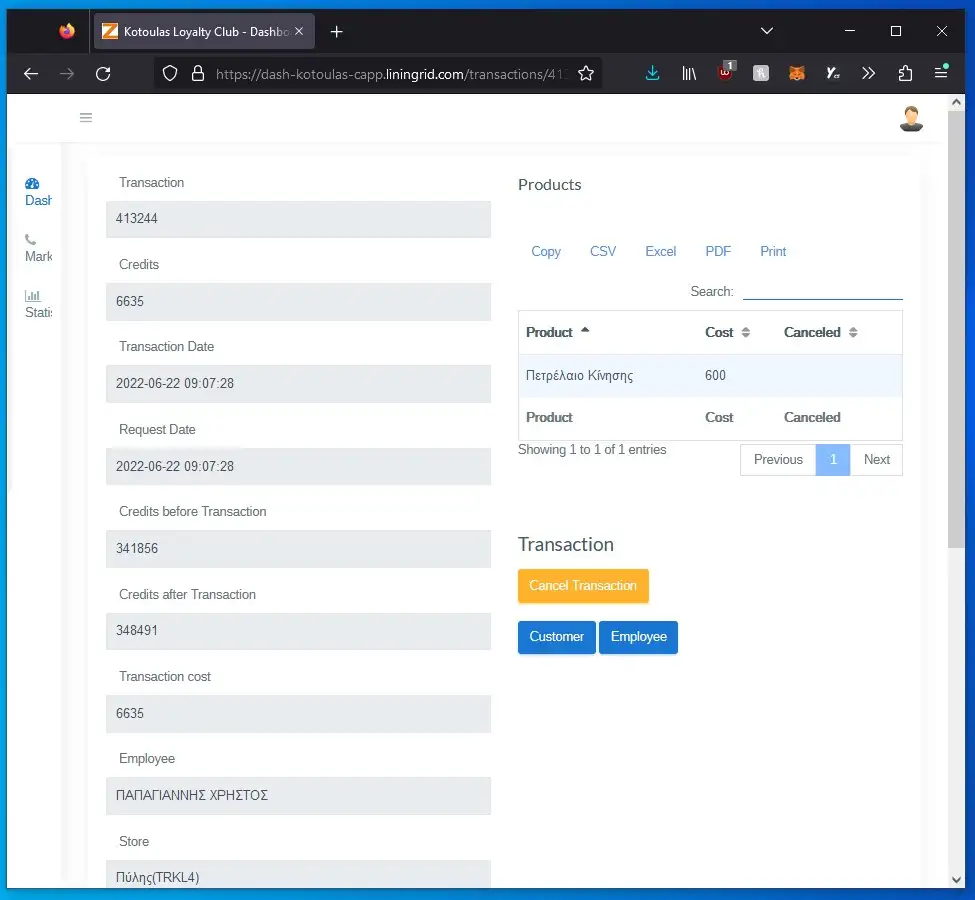
Task: Open the browser library icon
Action: [688, 73]
